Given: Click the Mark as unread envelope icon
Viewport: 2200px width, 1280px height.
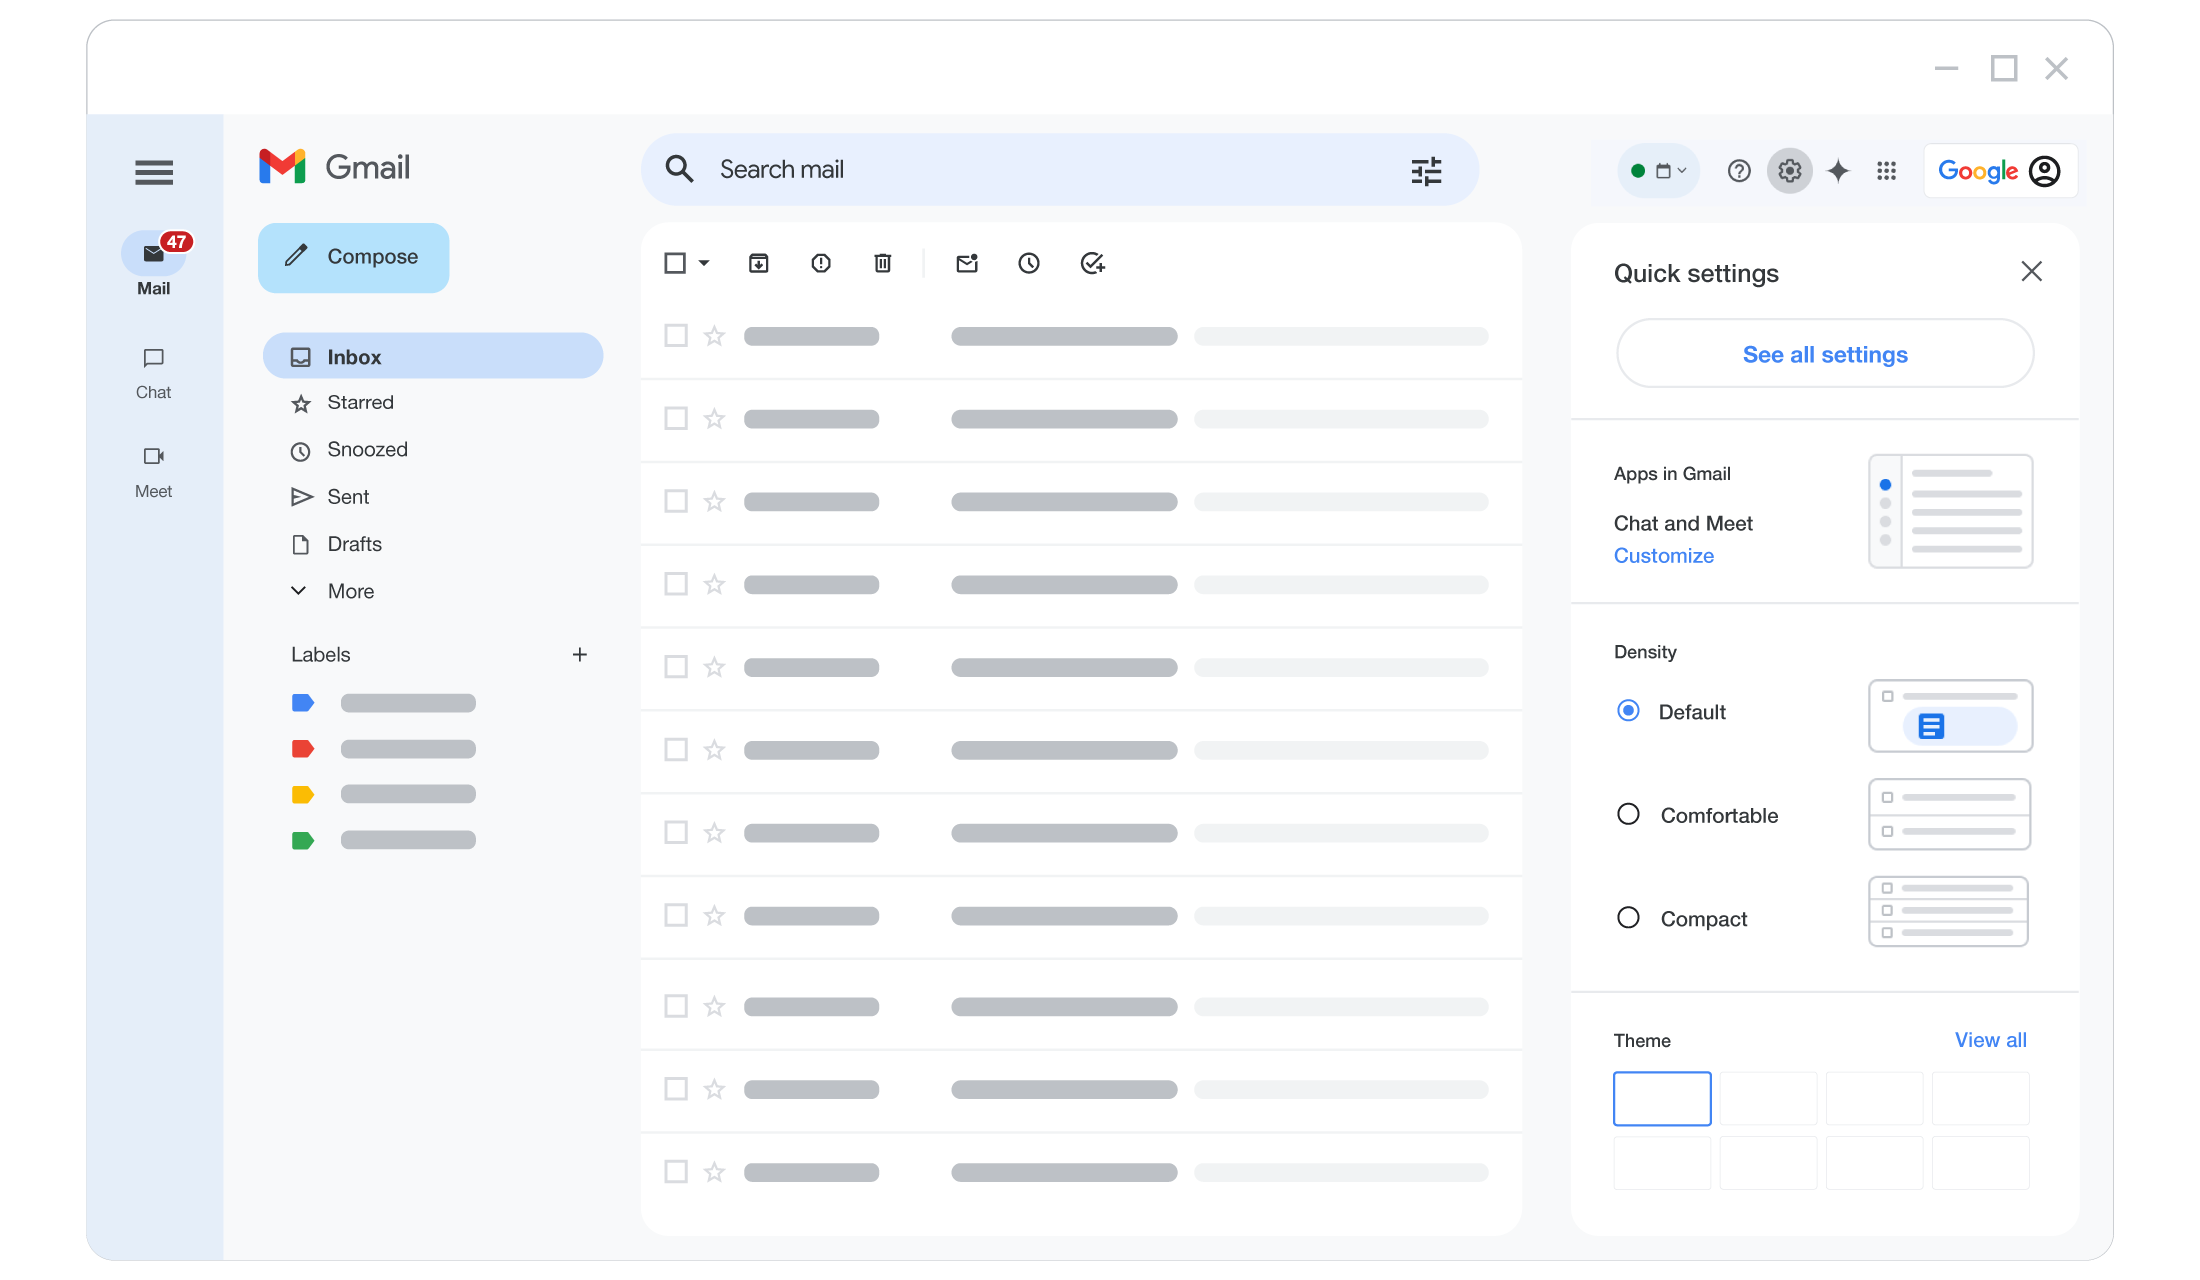Looking at the screenshot, I should click(967, 263).
